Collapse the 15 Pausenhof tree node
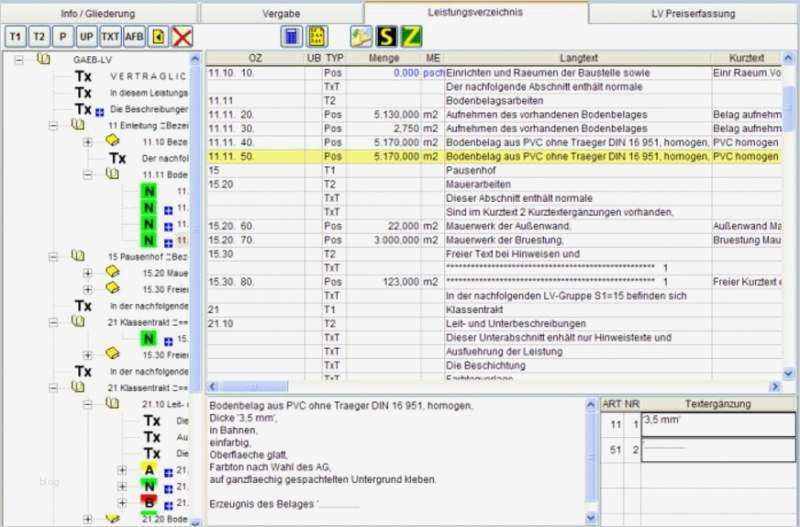Screen dimensions: 800x527 [53, 257]
